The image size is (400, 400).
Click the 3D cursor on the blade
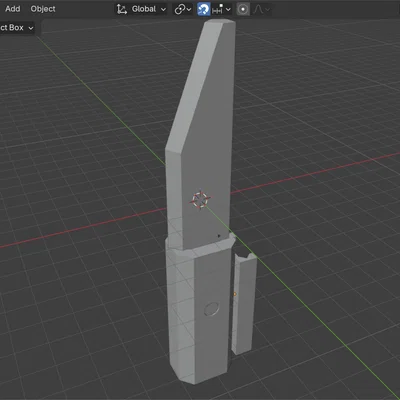201,199
